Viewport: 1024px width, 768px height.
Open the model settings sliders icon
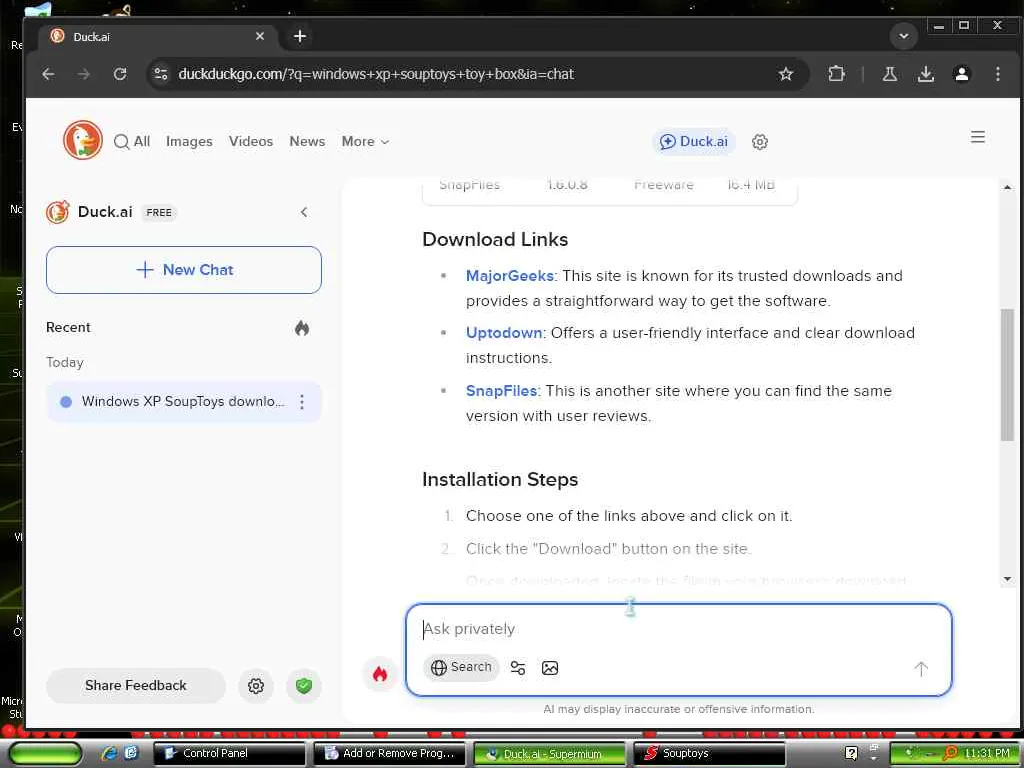click(x=518, y=668)
